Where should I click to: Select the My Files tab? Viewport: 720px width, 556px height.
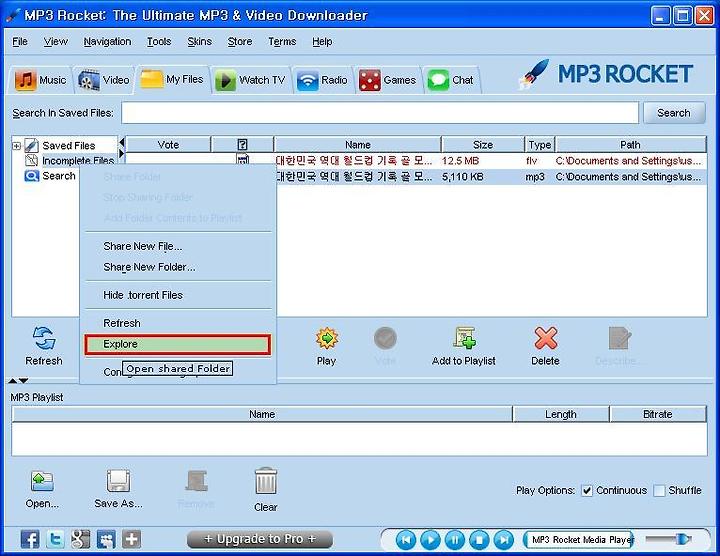(172, 79)
